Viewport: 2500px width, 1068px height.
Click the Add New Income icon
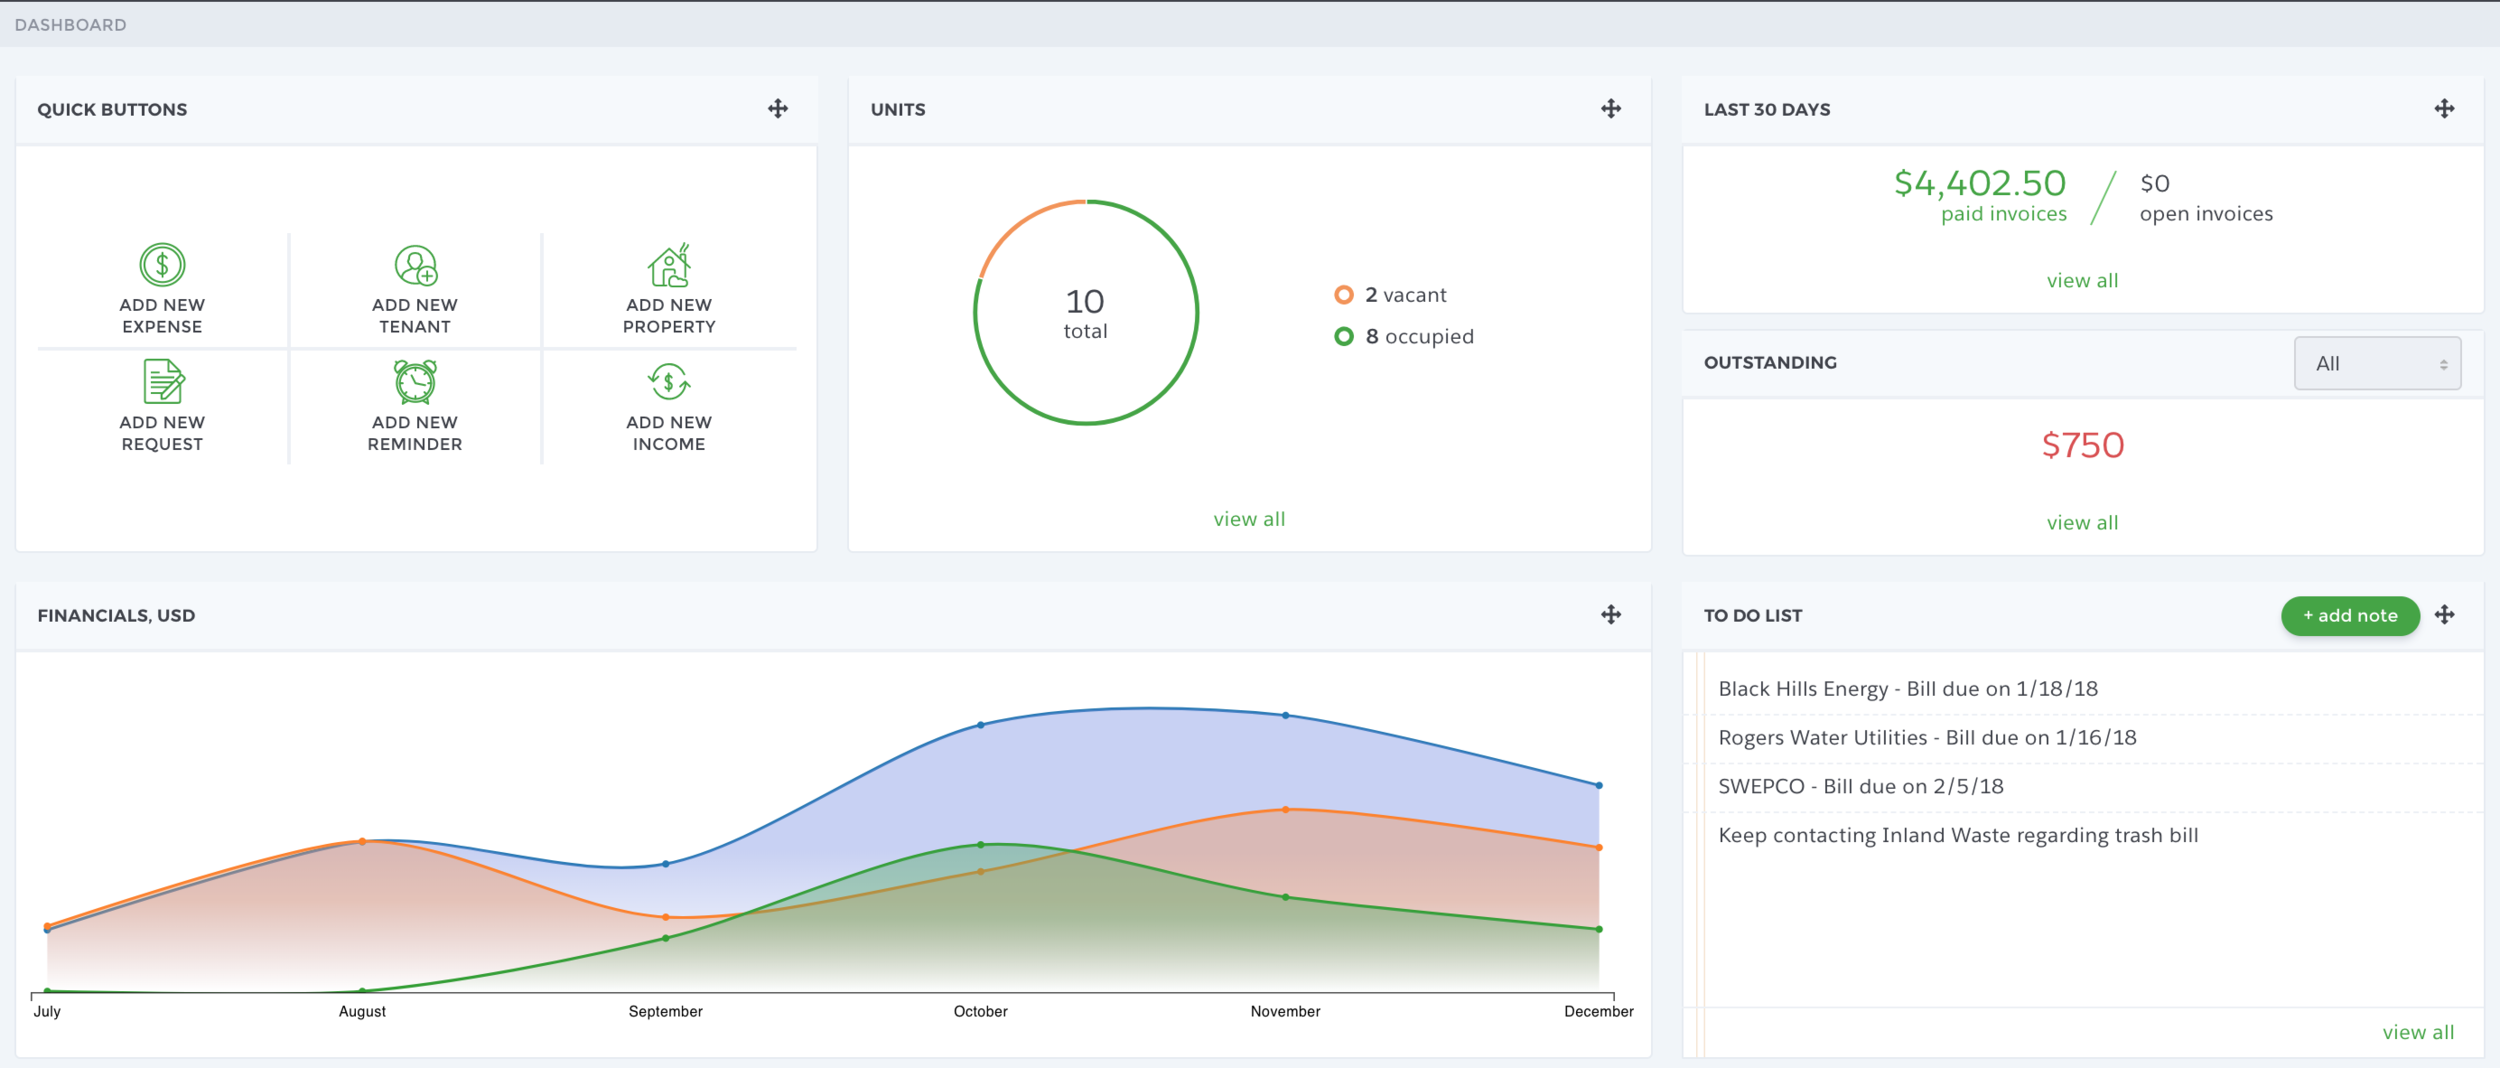669,381
